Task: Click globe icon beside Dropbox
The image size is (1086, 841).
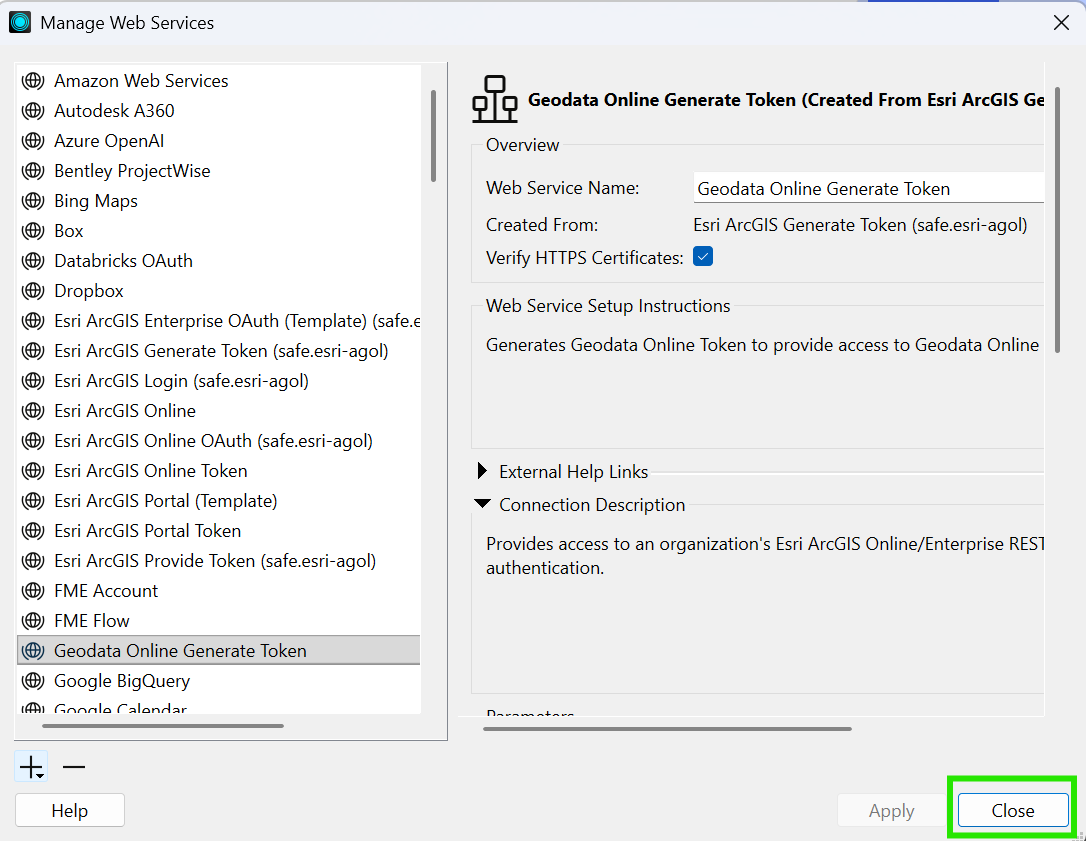Action: coord(33,291)
